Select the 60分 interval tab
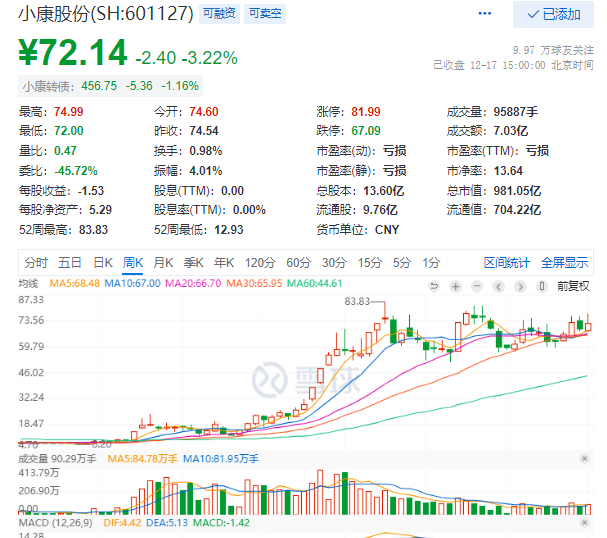The height and width of the screenshot is (538, 607). tap(298, 263)
